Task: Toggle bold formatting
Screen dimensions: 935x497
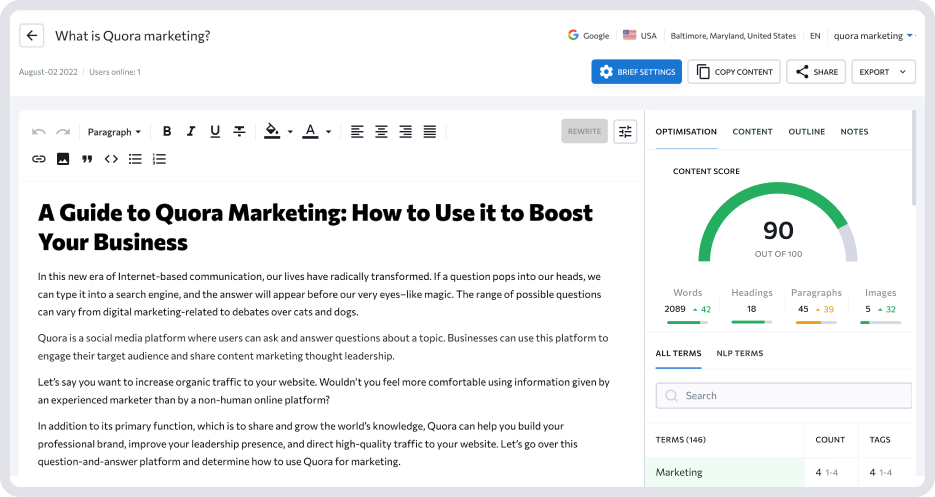Action: 167,131
